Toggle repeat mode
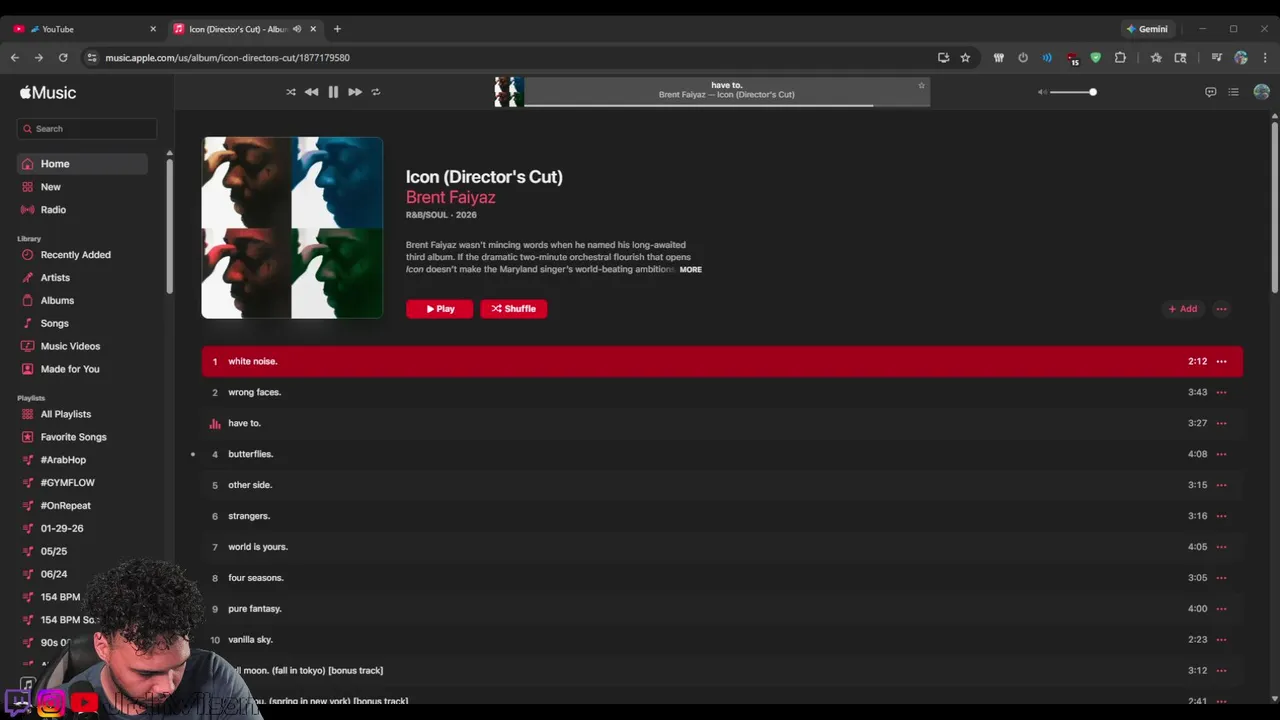Image resolution: width=1280 pixels, height=720 pixels. point(376,92)
